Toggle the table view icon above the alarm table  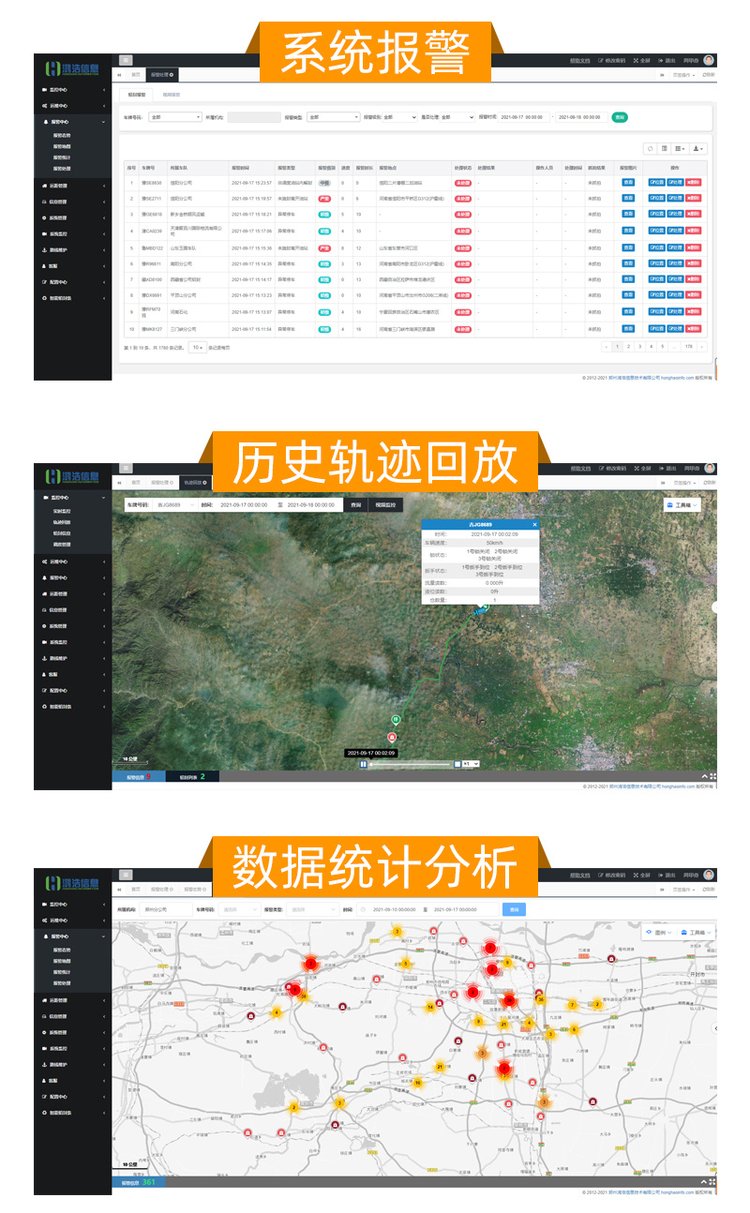click(x=664, y=148)
